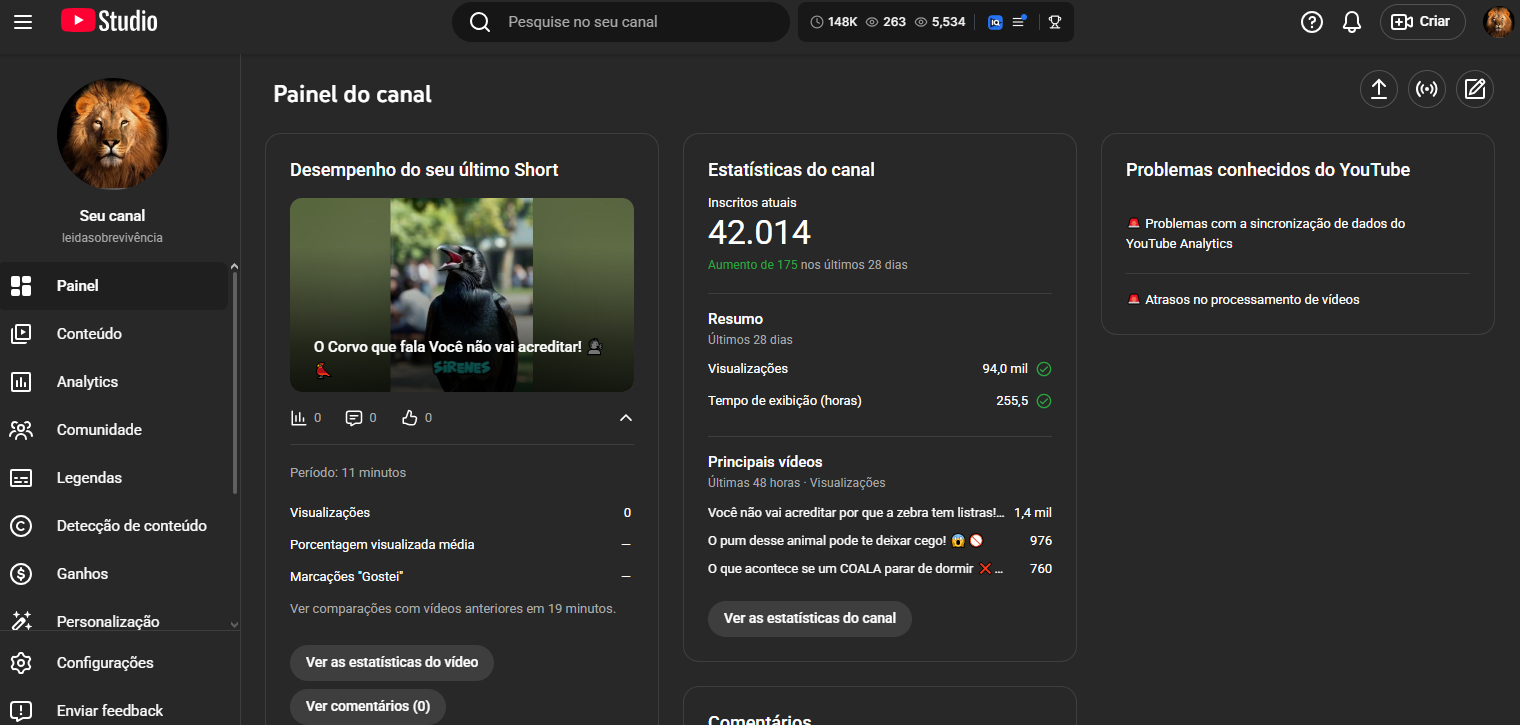1520x725 pixels.
Task: Open 'Problemas com a sincronização de dados' notice
Action: pyautogui.click(x=1266, y=234)
